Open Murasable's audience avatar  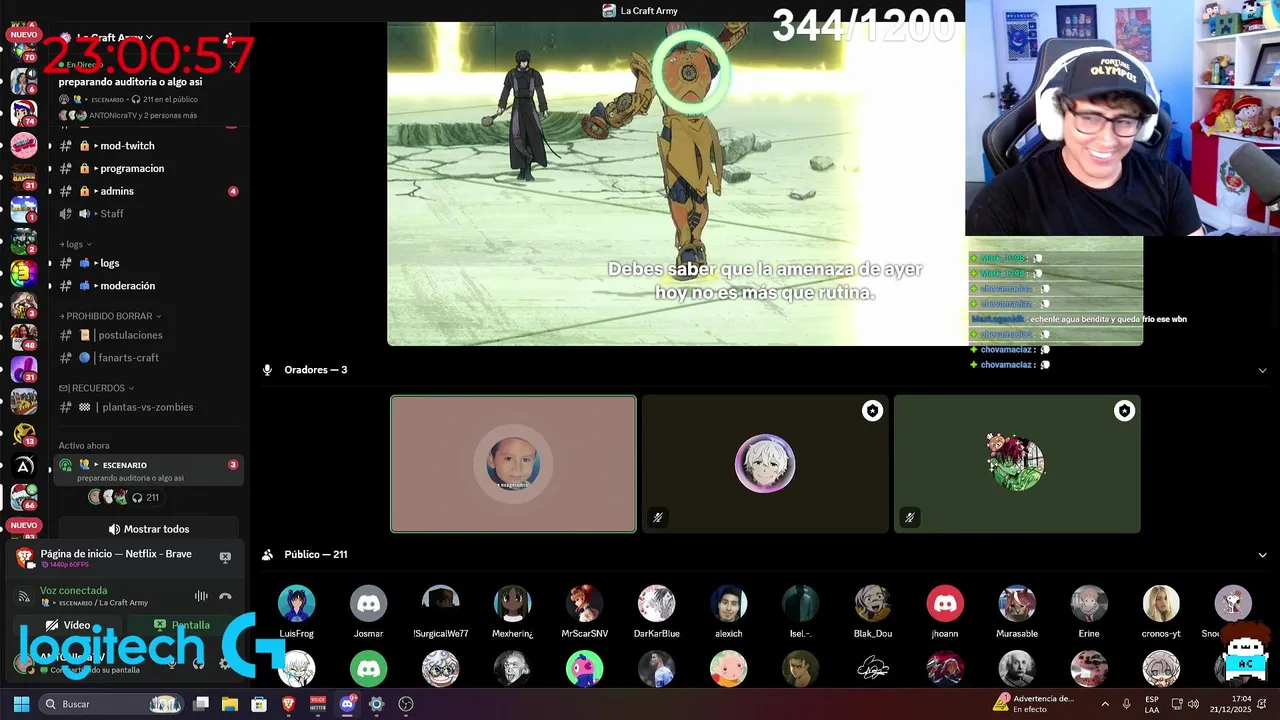tap(1016, 604)
